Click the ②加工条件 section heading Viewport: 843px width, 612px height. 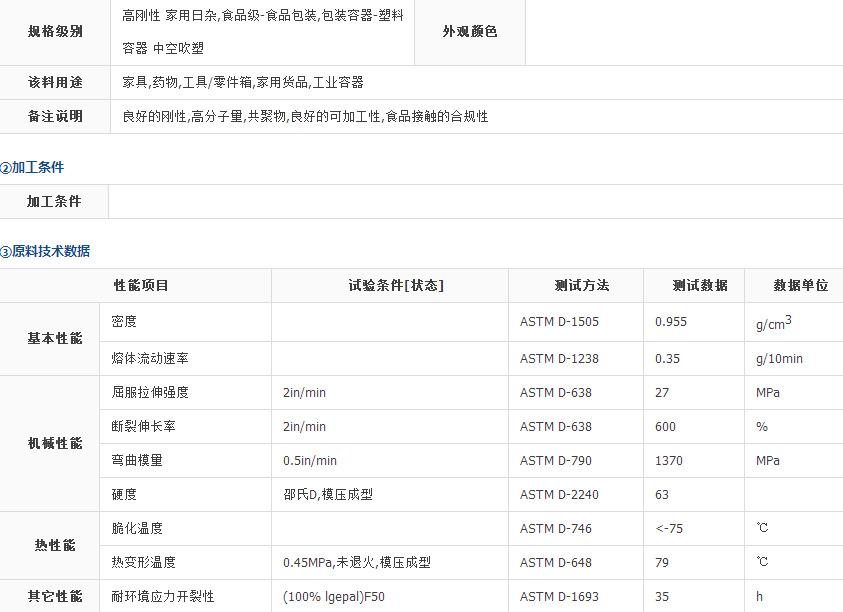pyautogui.click(x=33, y=167)
